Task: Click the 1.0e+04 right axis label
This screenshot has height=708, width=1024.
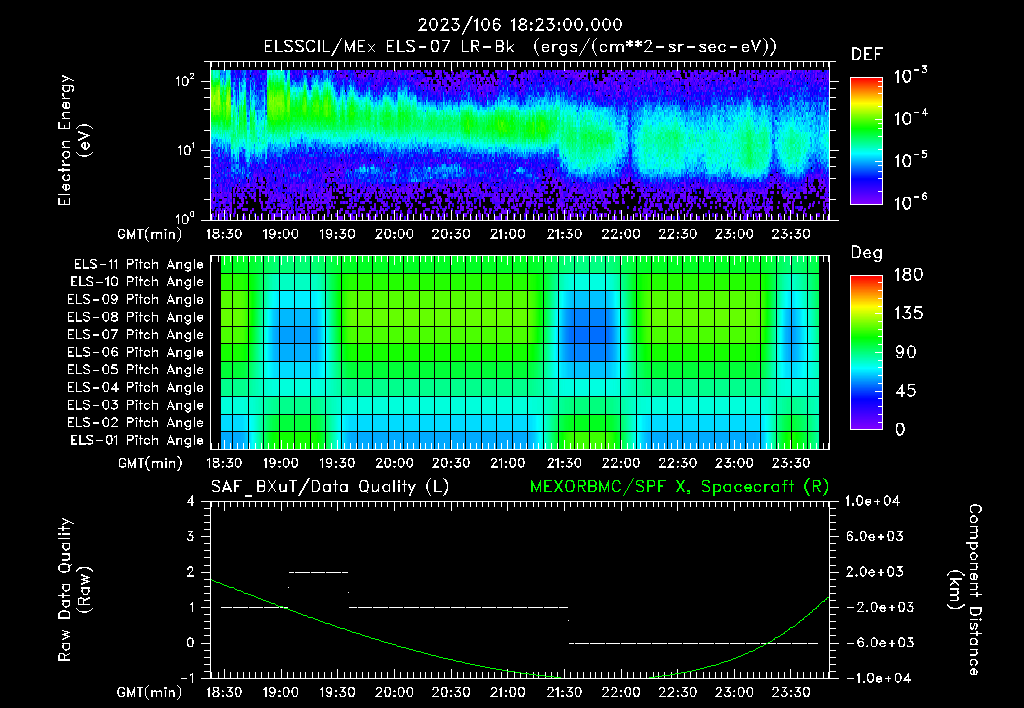Action: [x=872, y=501]
